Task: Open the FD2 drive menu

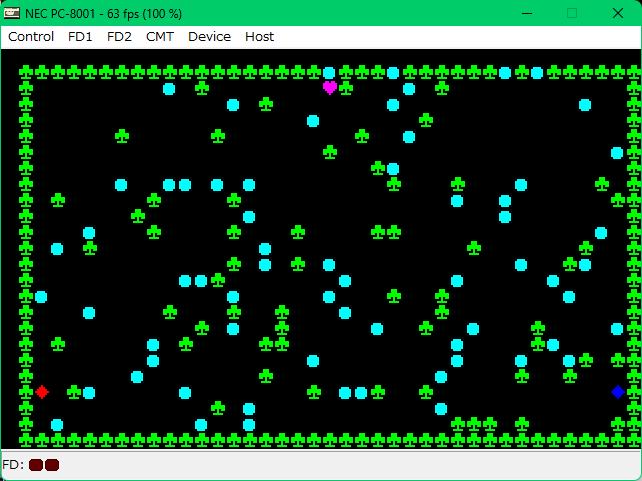Action: [119, 37]
